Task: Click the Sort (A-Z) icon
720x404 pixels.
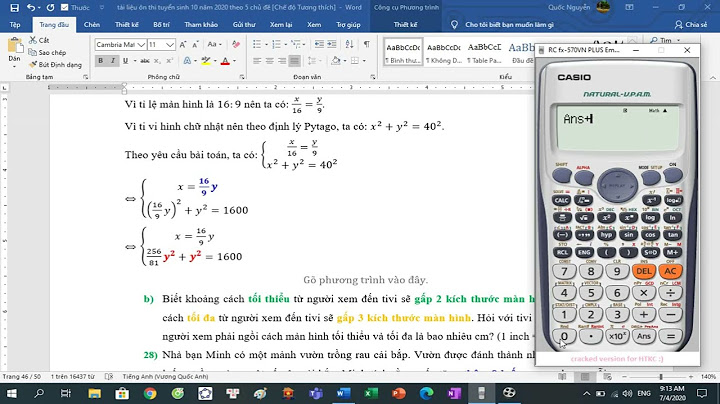Action: coord(349,44)
